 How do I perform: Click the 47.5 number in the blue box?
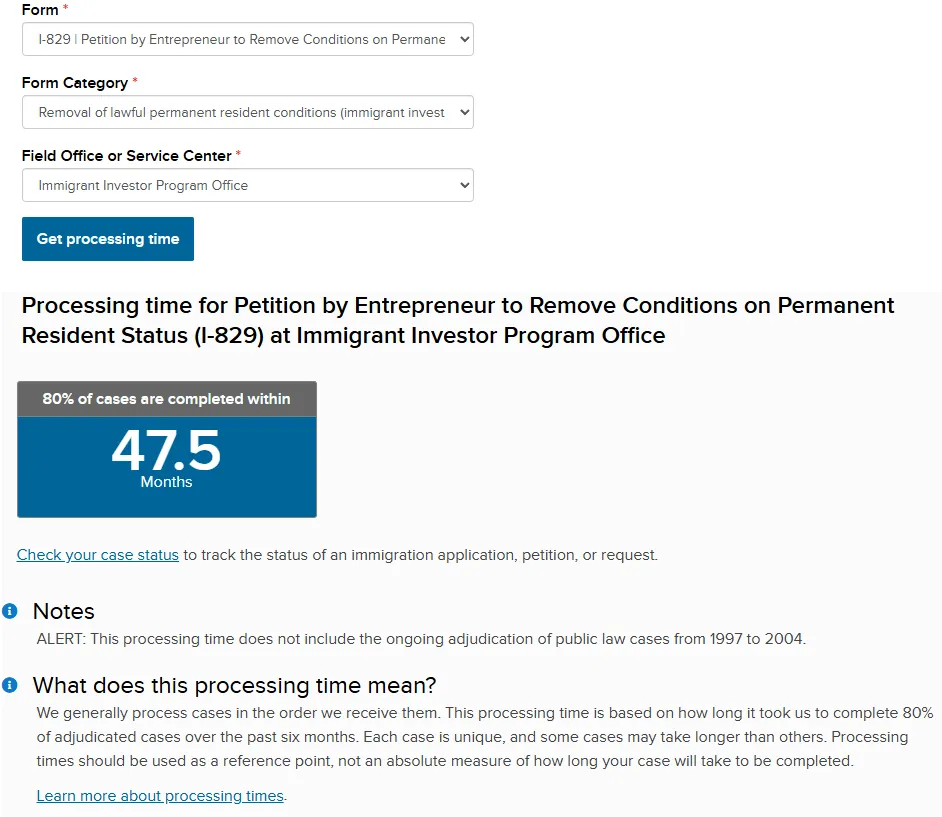pos(166,450)
